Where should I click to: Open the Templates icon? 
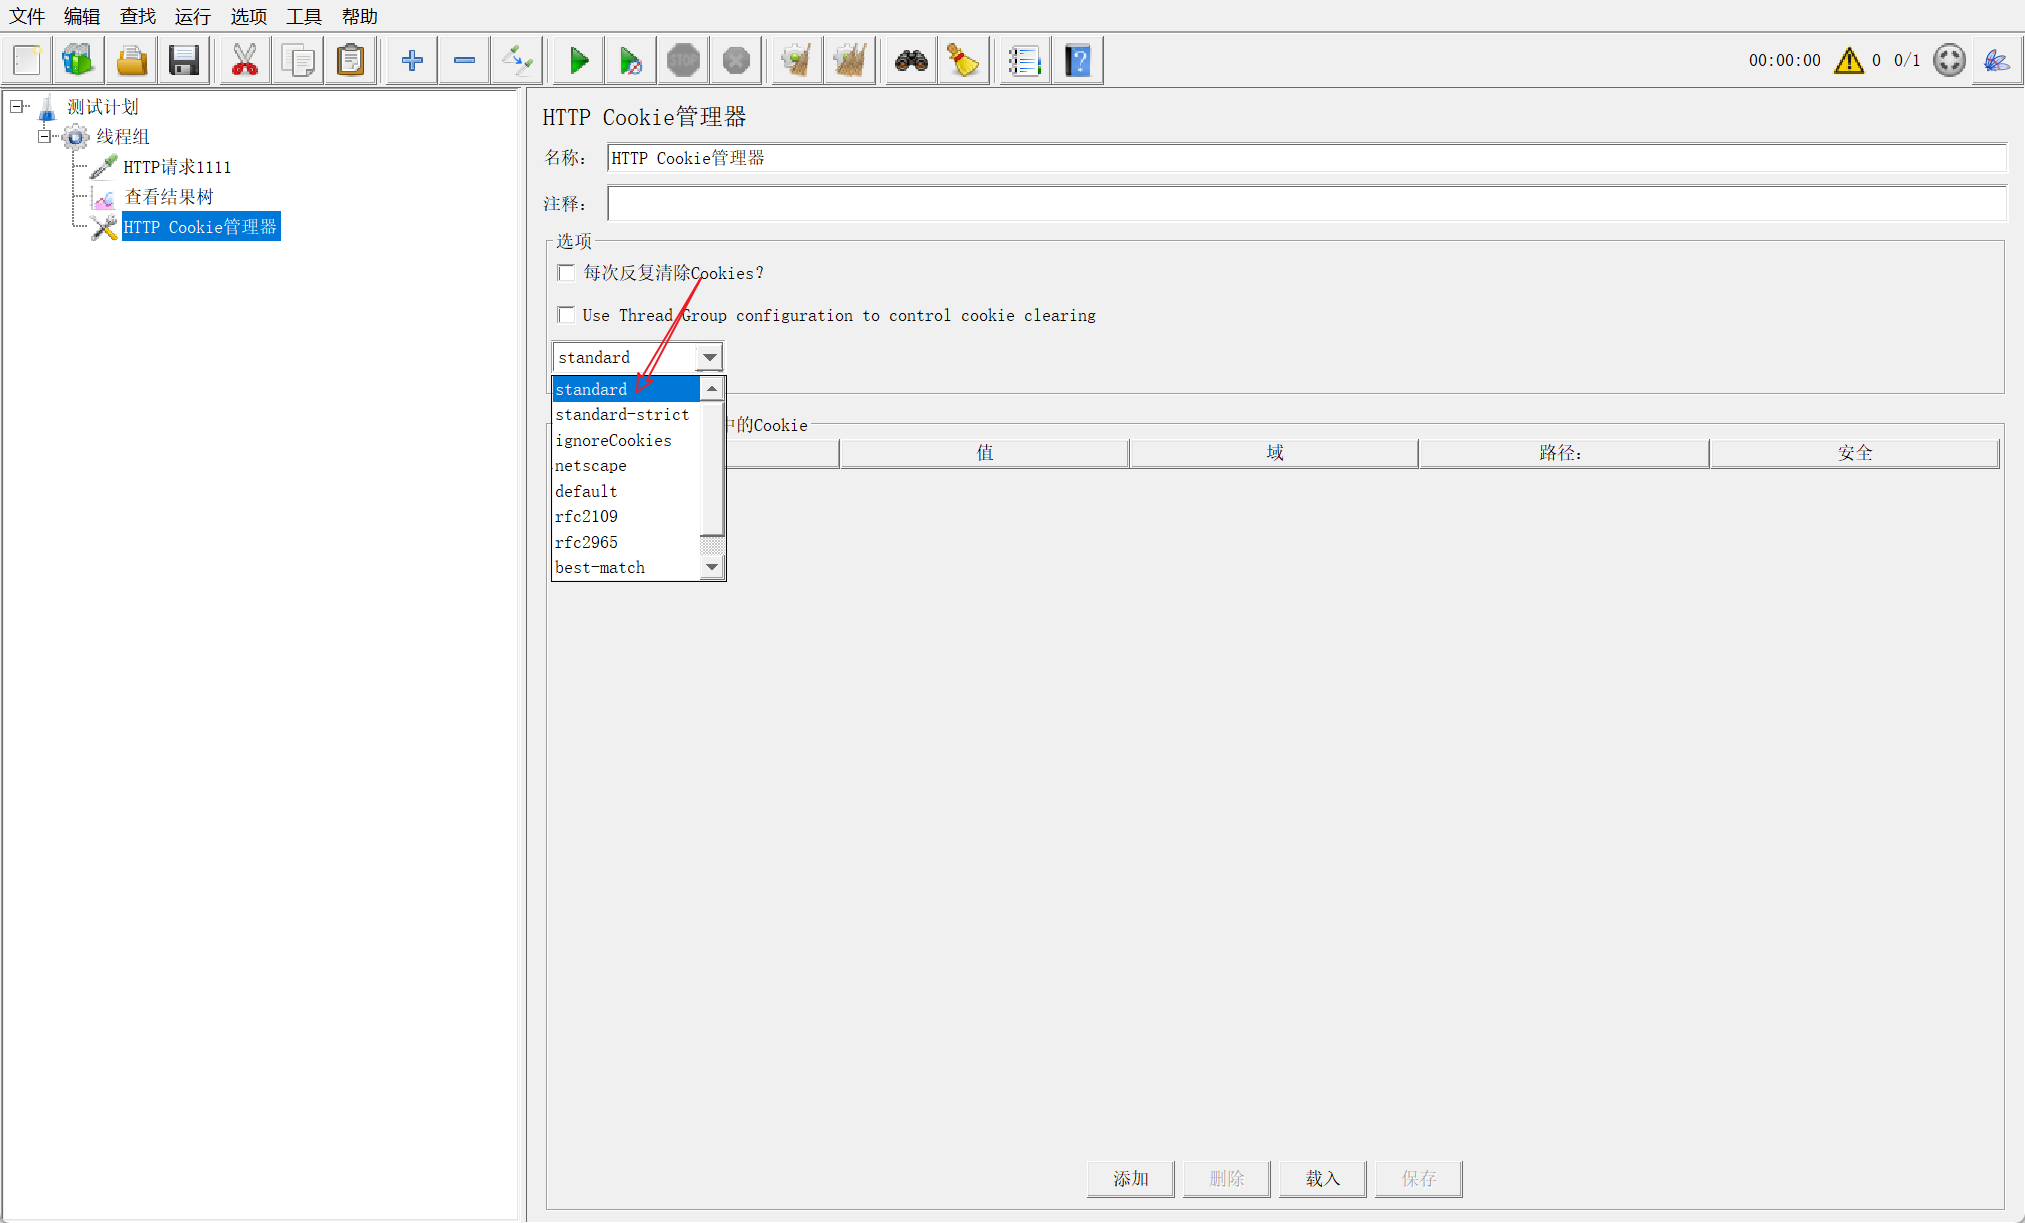[x=78, y=61]
